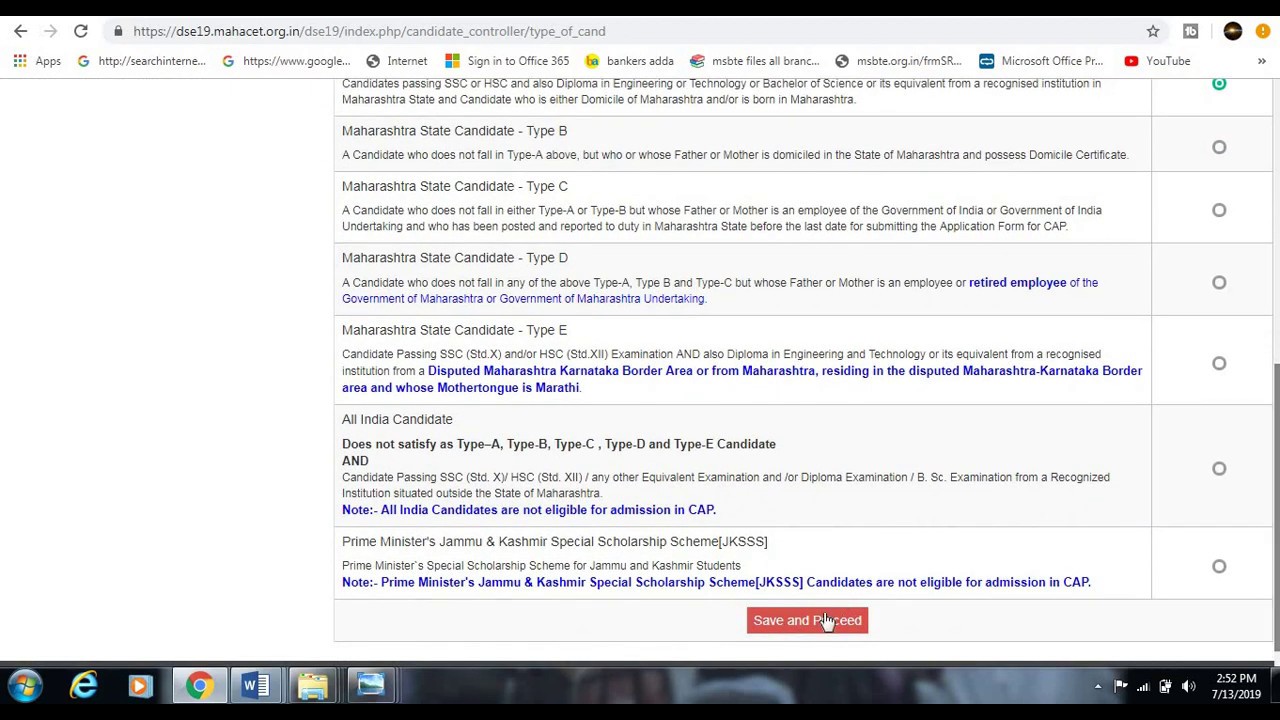Click Save and Proceed button

[807, 620]
